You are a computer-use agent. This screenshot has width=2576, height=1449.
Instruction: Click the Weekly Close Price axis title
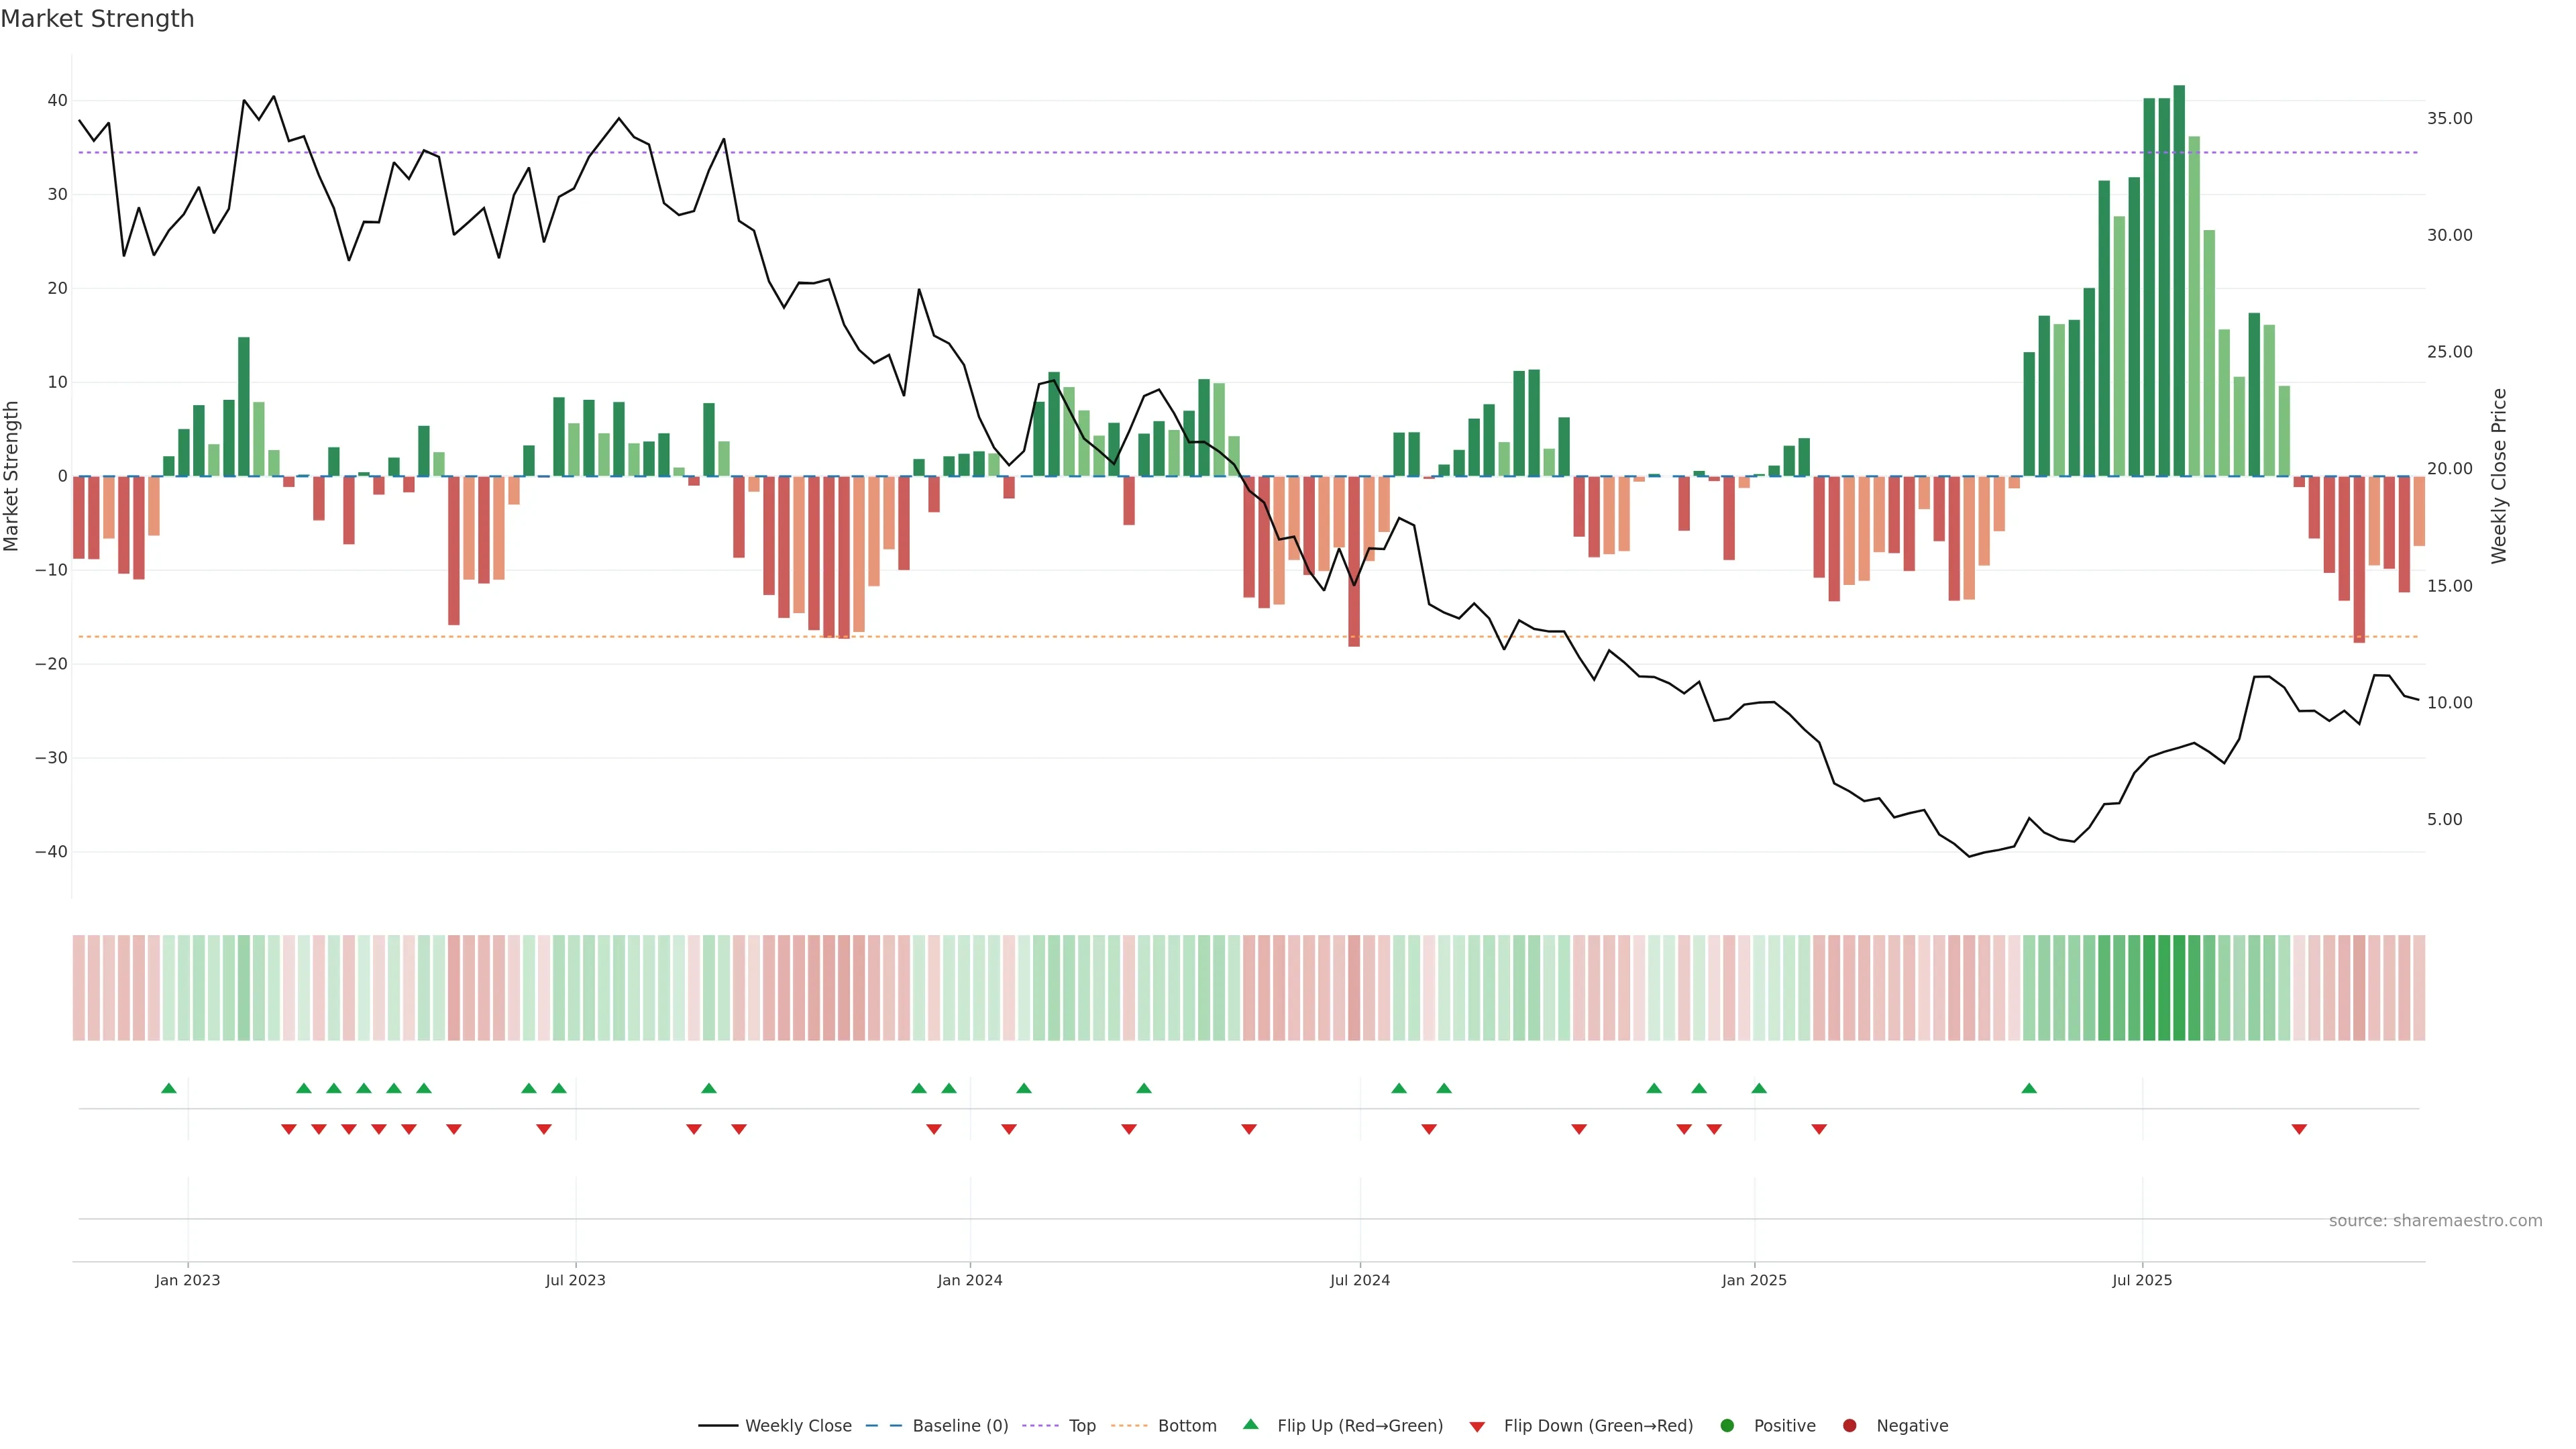(x=2499, y=476)
